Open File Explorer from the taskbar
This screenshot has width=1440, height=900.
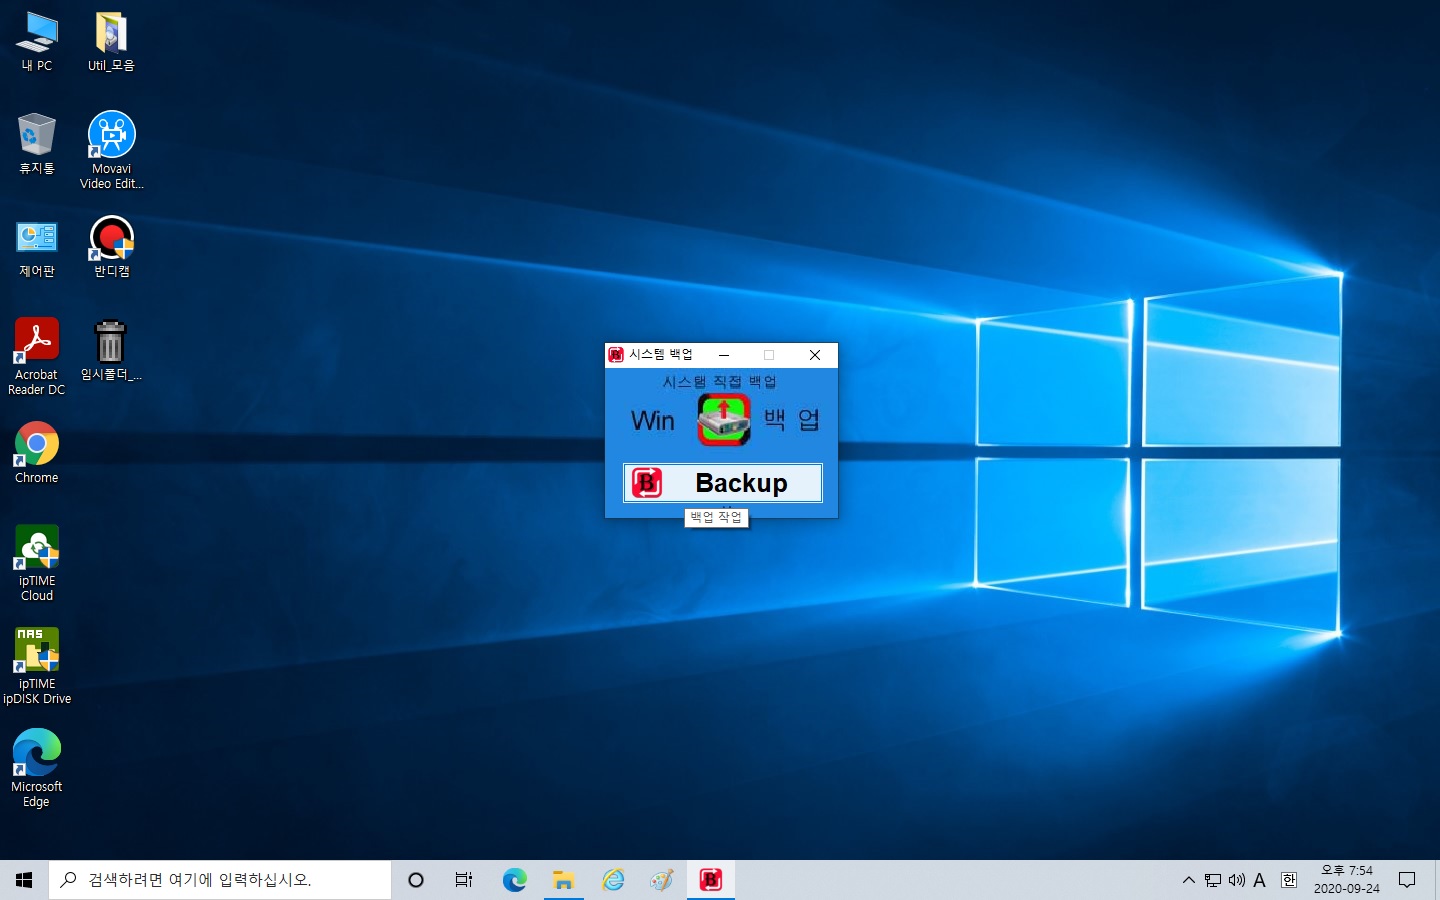pos(564,880)
